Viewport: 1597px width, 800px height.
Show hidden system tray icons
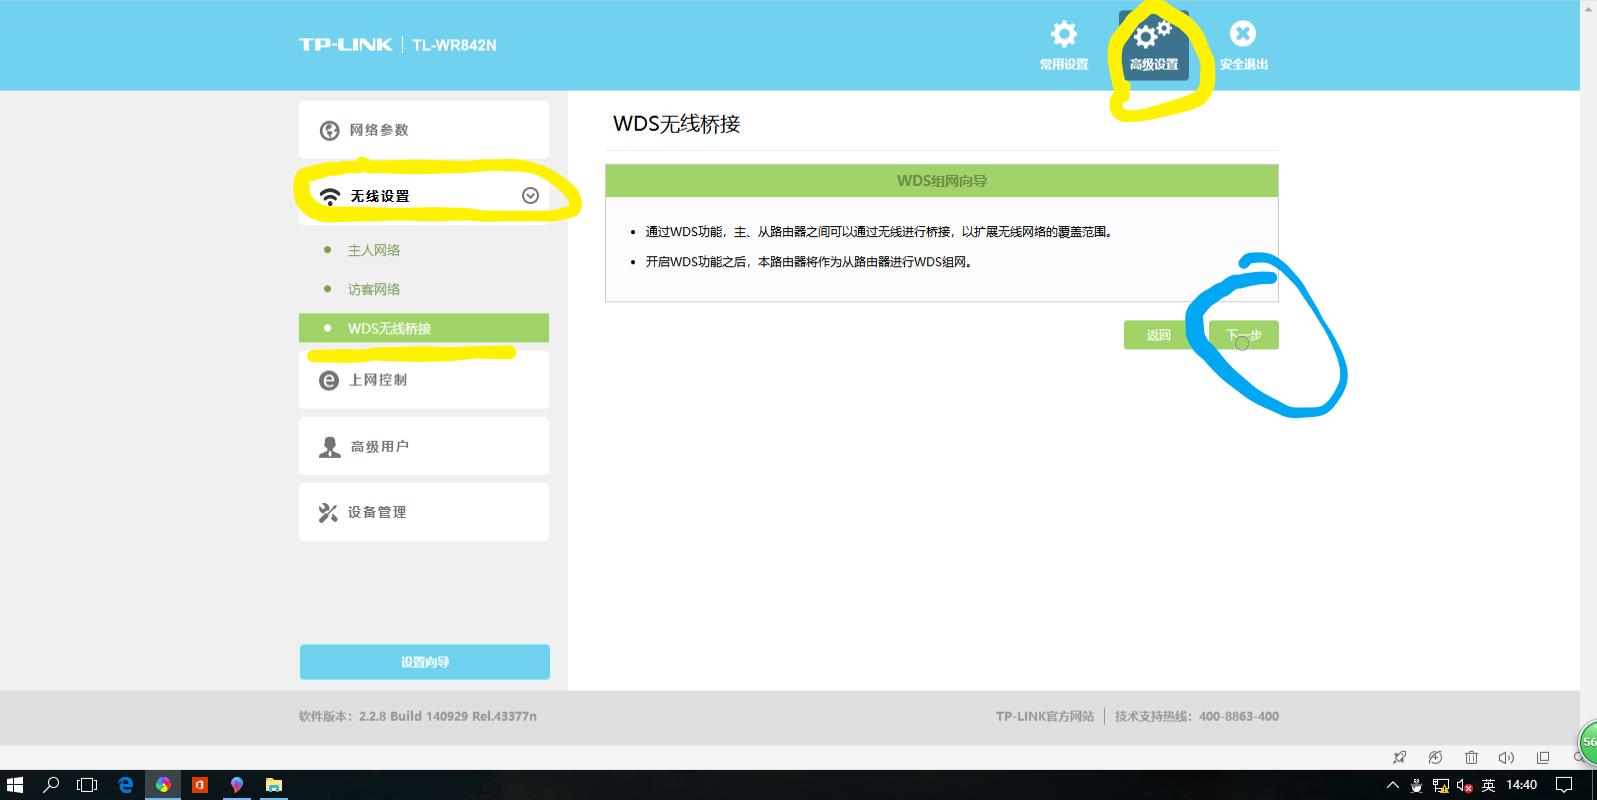[x=1392, y=785]
